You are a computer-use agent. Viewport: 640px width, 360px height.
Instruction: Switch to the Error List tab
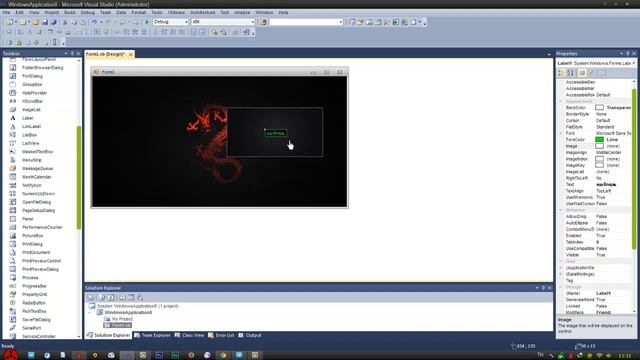coord(221,335)
